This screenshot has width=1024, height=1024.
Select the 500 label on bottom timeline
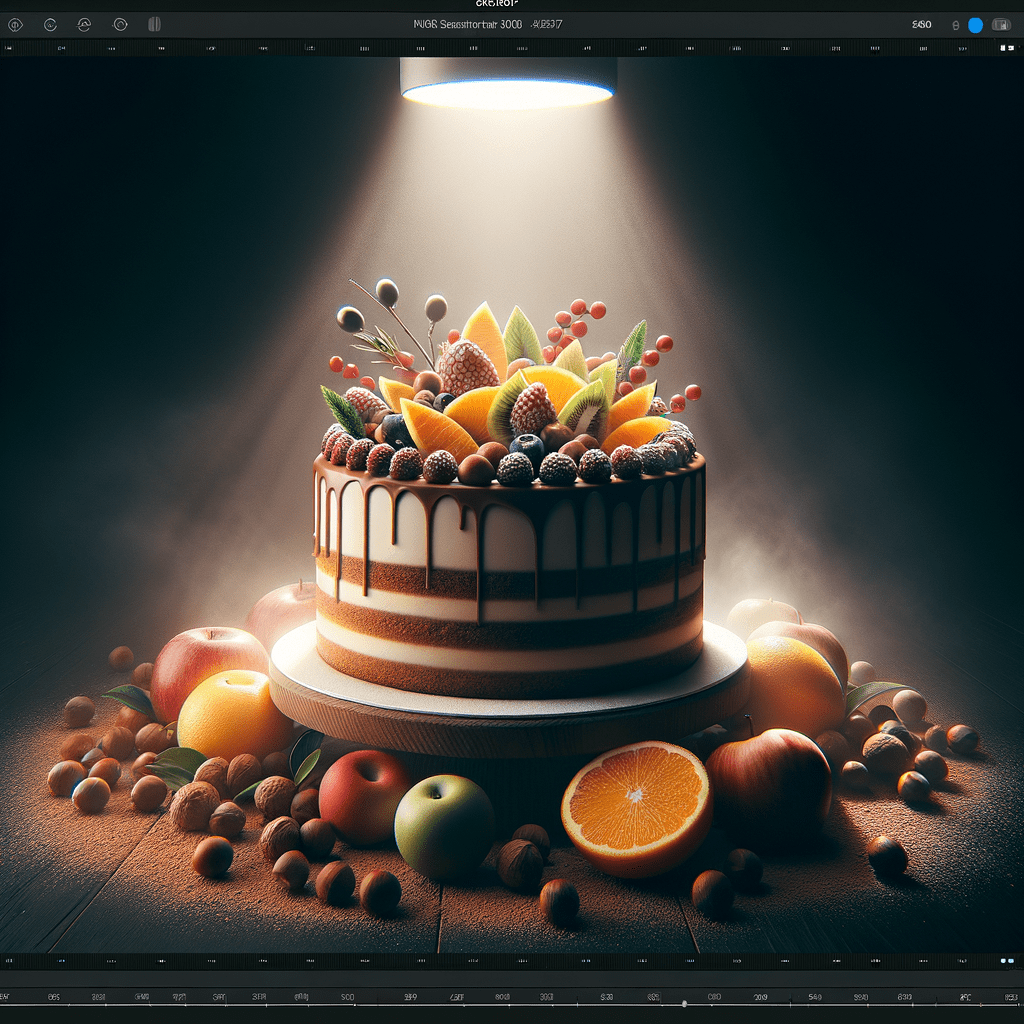click(347, 997)
